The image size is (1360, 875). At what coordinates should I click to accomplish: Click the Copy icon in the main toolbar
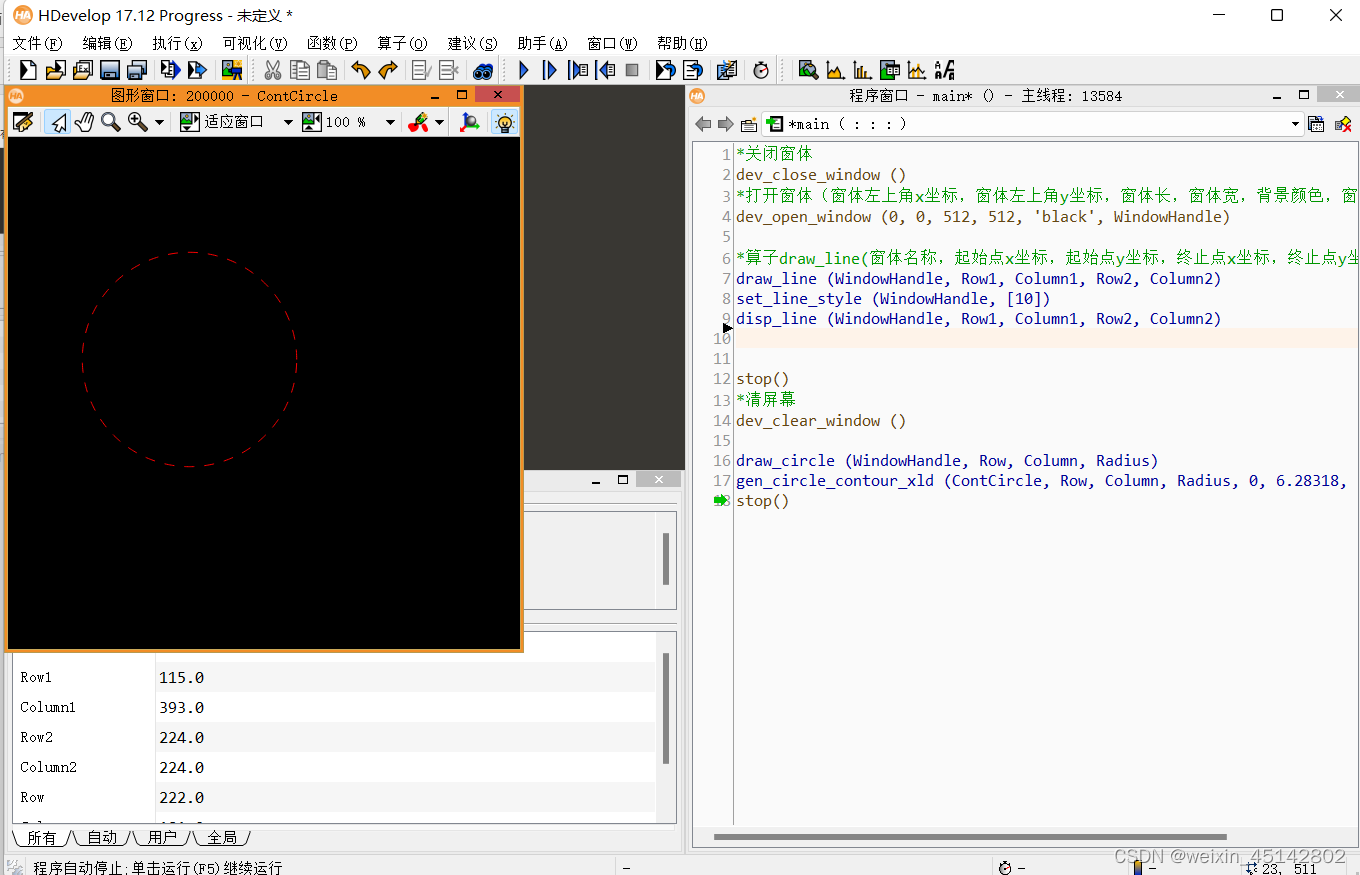(299, 70)
